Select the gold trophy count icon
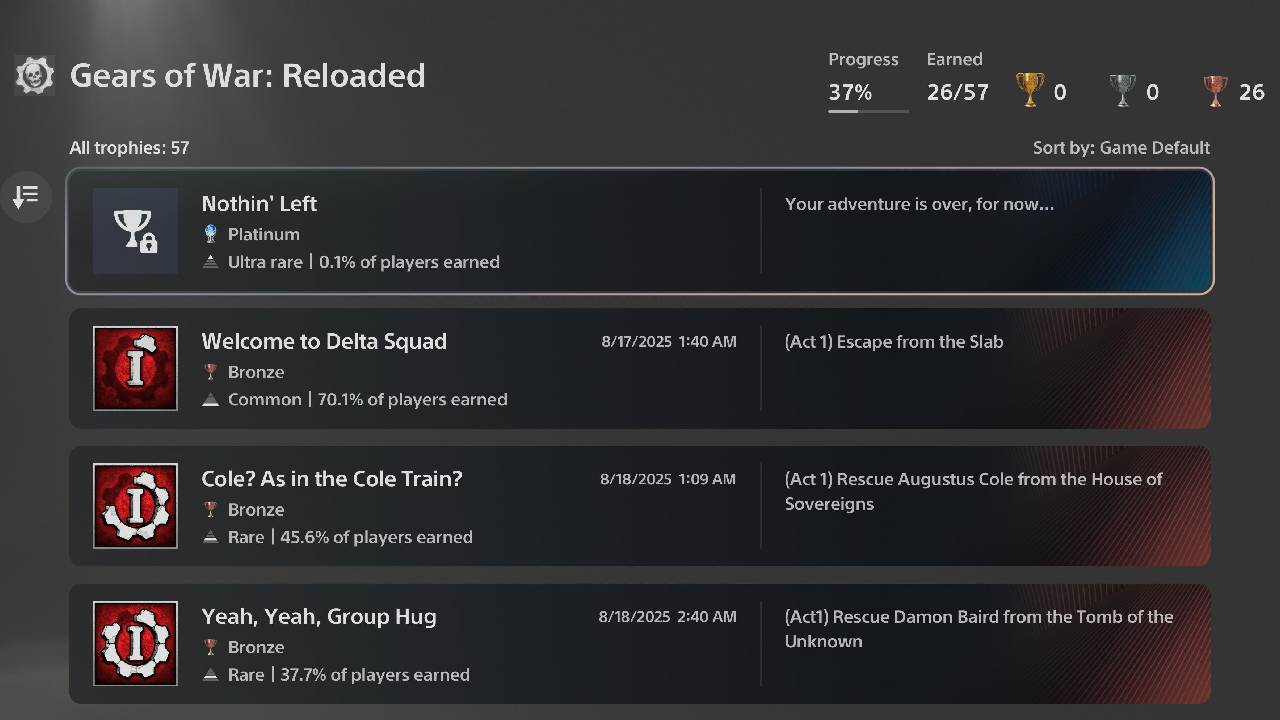This screenshot has height=720, width=1280. click(1030, 89)
